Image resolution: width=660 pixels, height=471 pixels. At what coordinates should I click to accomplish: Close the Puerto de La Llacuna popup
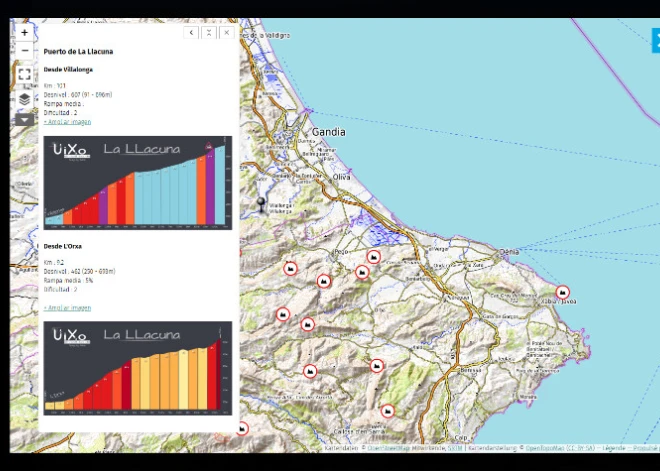click(227, 33)
